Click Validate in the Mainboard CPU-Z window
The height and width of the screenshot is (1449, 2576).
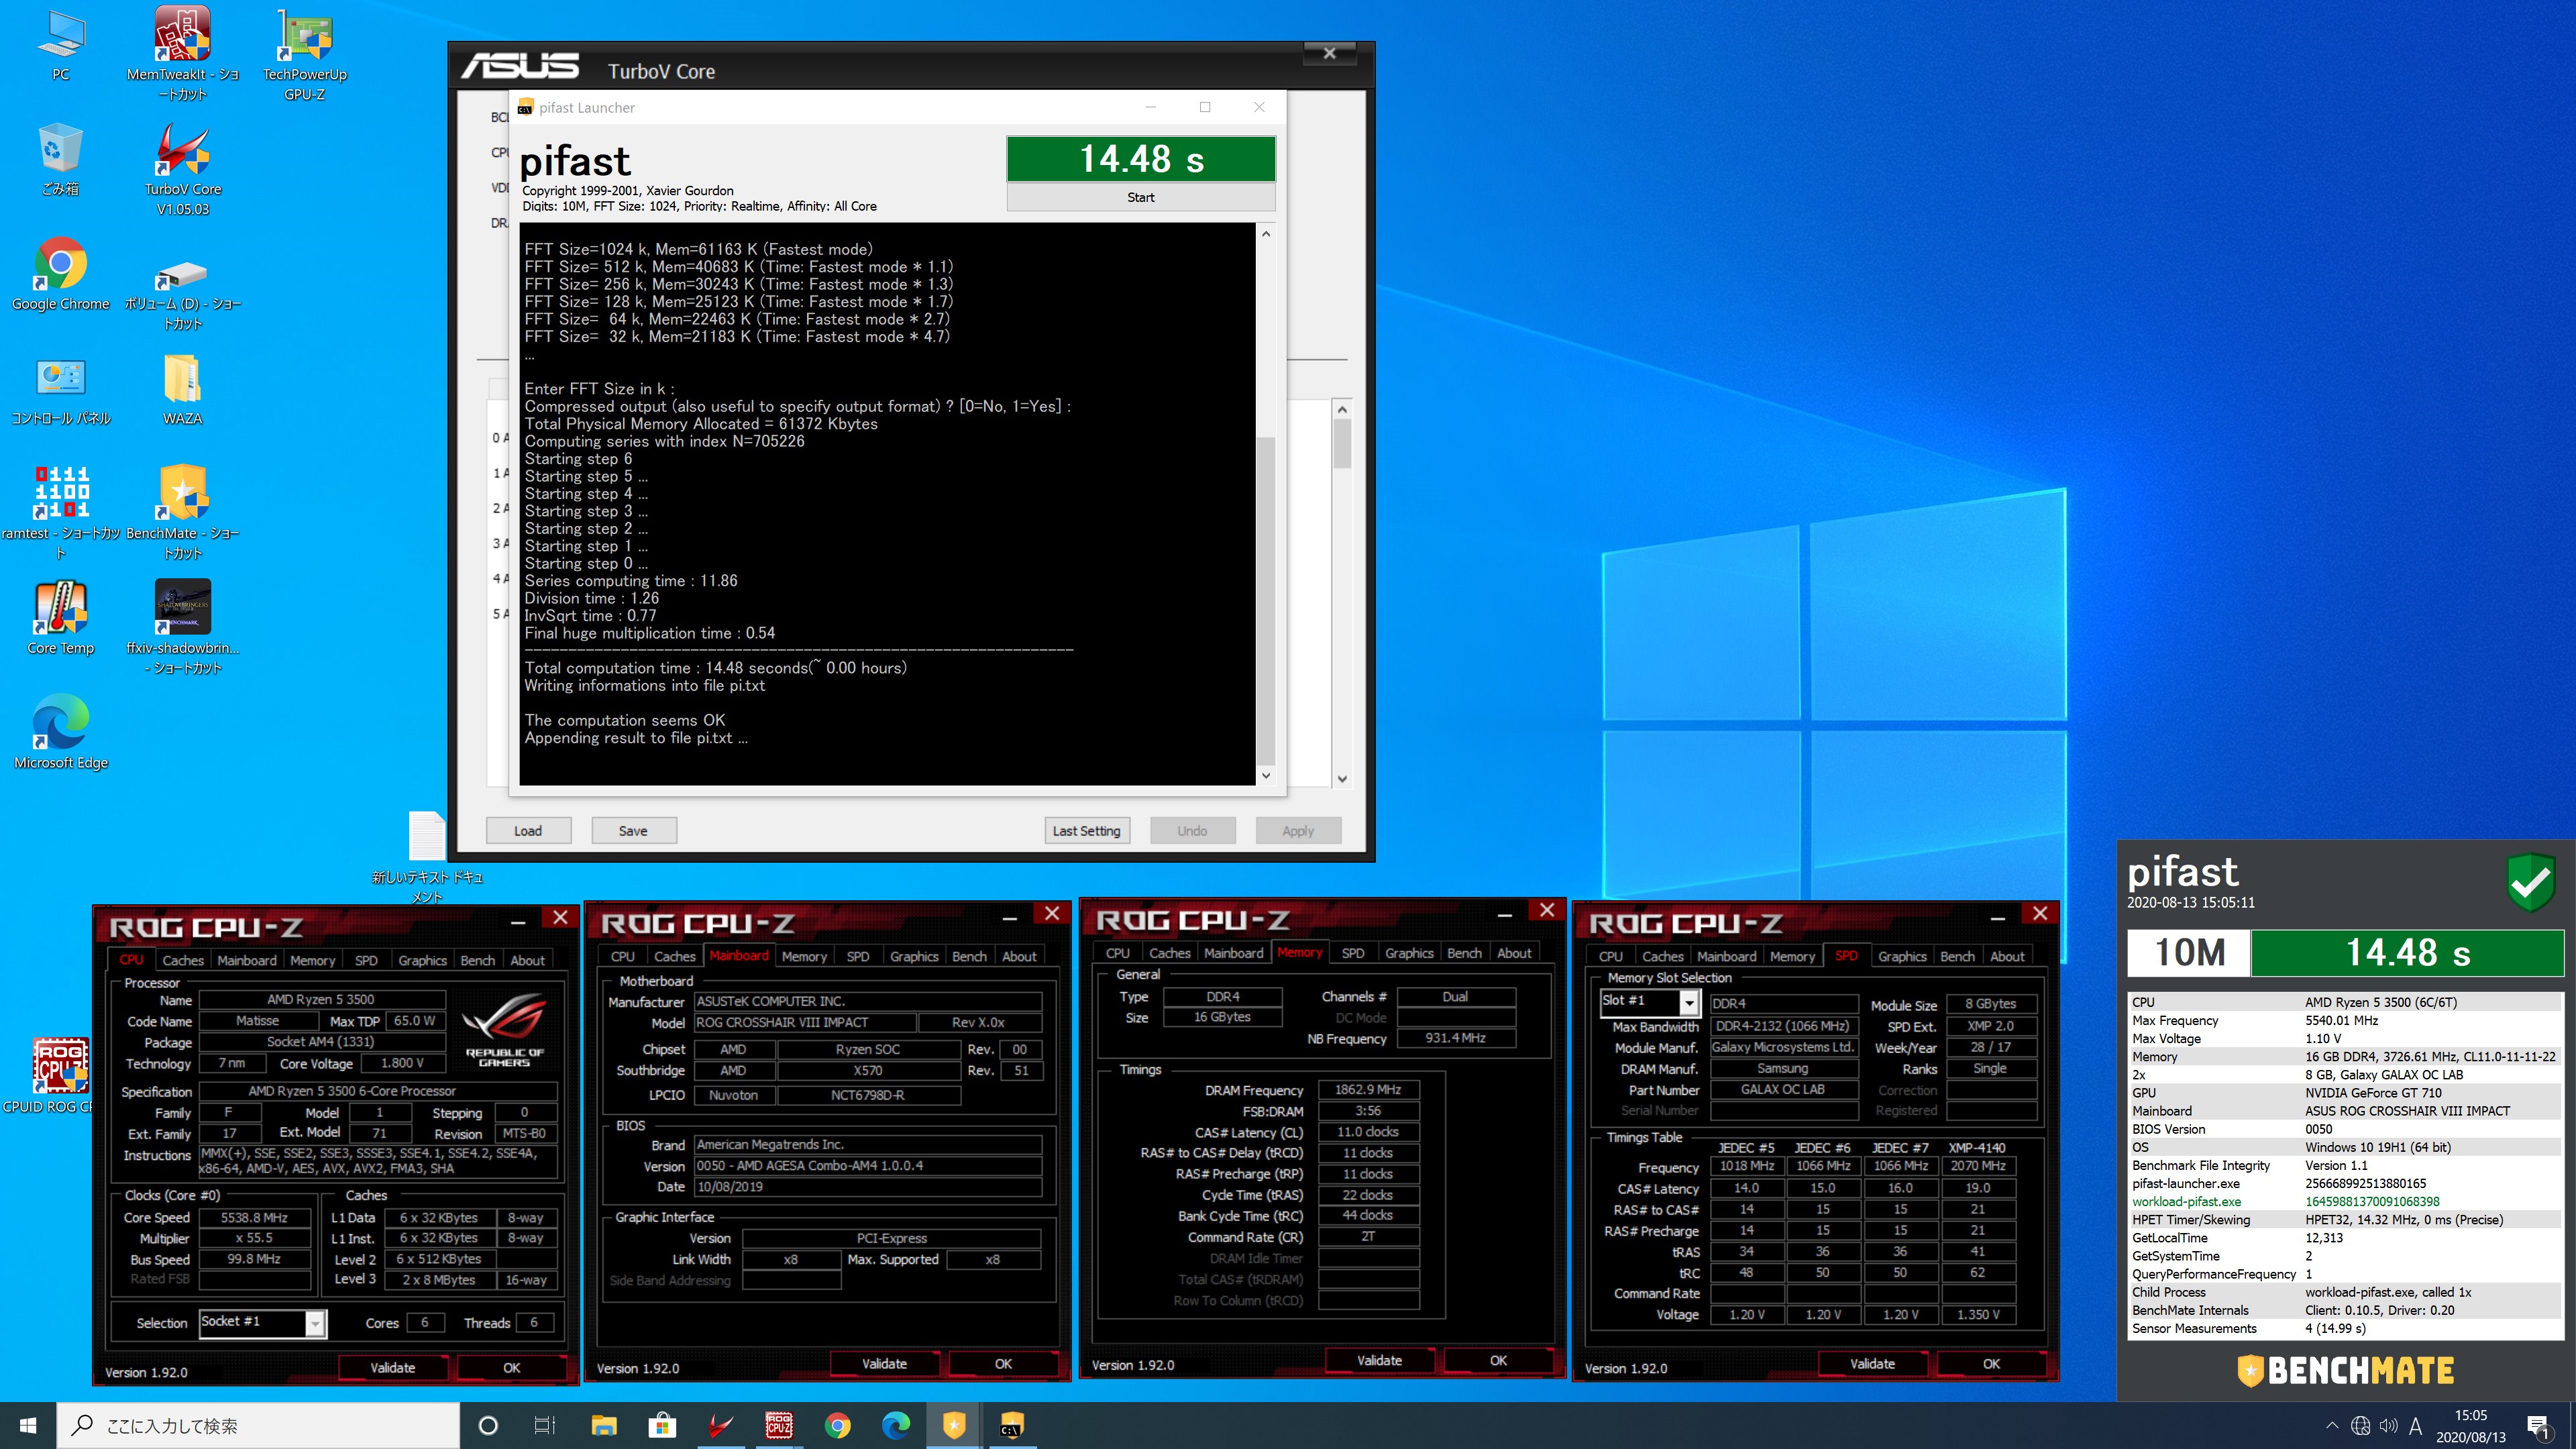[885, 1364]
